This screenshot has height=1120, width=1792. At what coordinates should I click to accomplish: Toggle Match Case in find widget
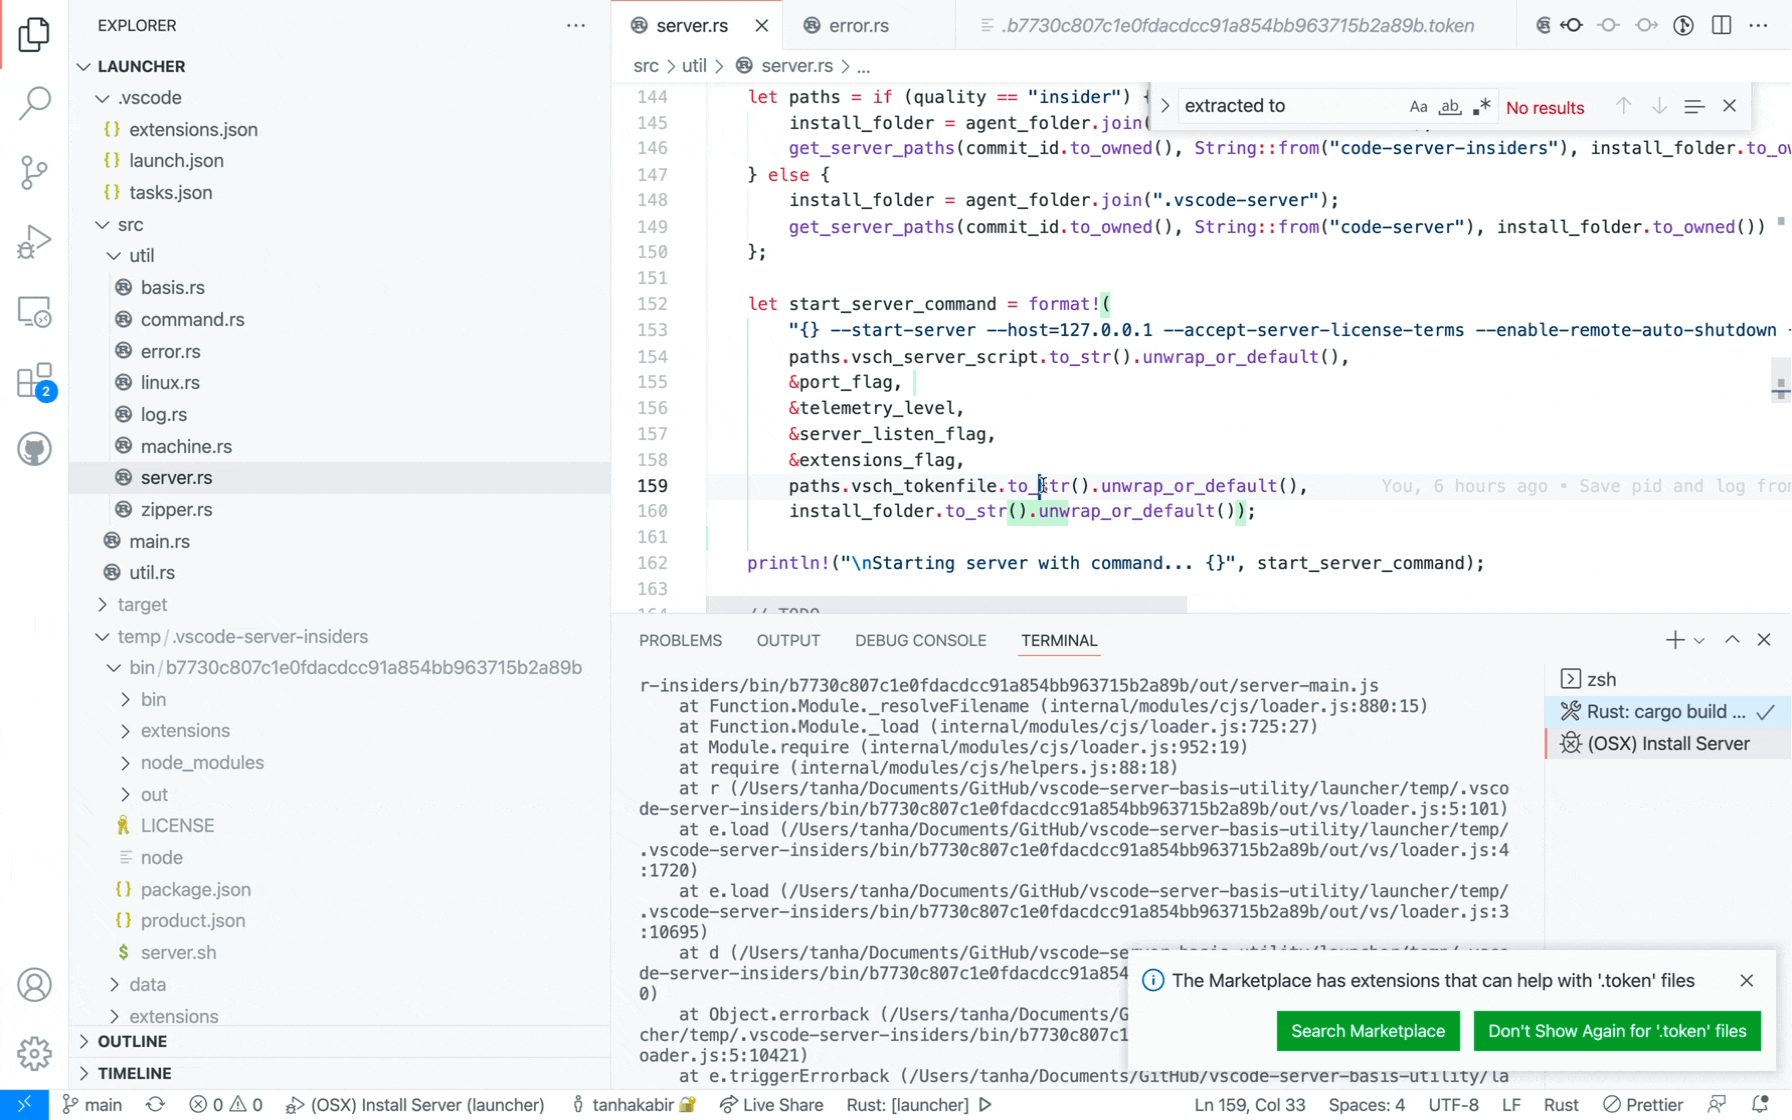click(x=1418, y=106)
